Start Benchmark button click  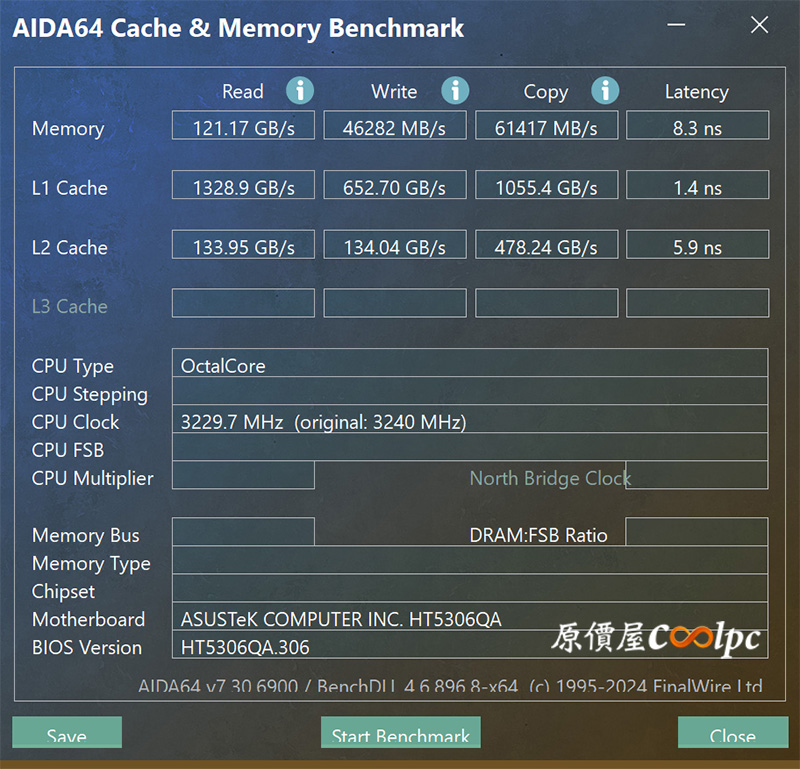pyautogui.click(x=401, y=732)
